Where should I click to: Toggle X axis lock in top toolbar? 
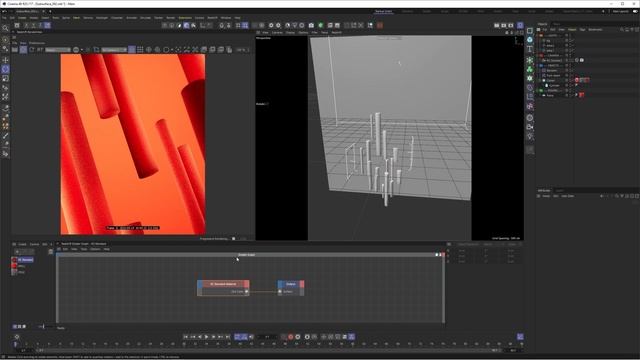tap(27, 25)
